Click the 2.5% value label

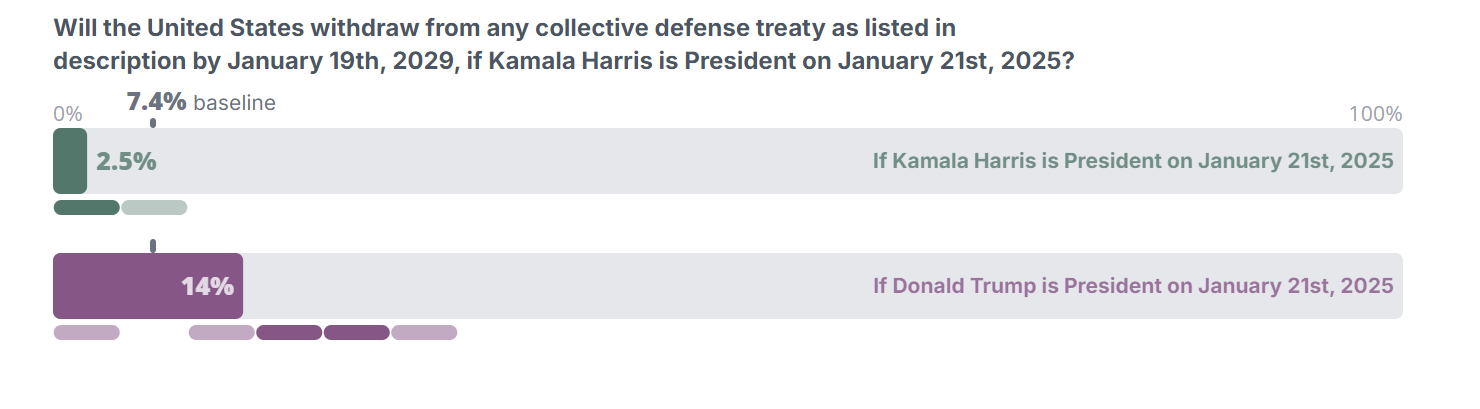click(126, 161)
